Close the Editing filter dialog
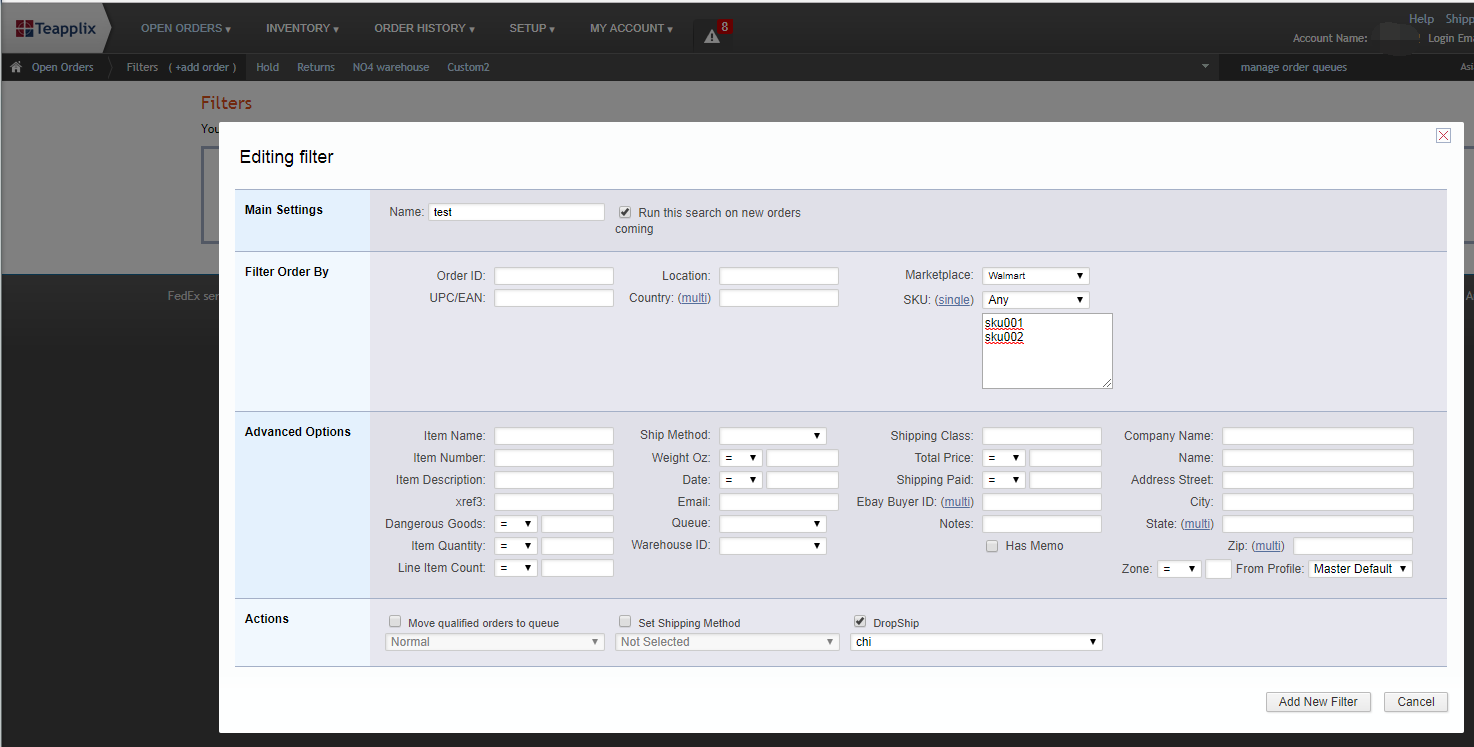 [x=1443, y=136]
